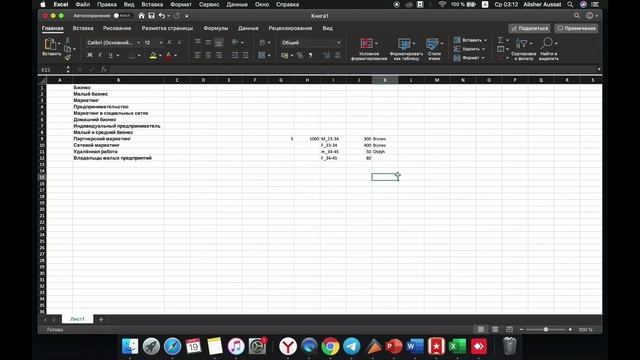Toggle the AutoSave switch
Image resolution: width=640 pixels, height=360 pixels.
tap(122, 16)
